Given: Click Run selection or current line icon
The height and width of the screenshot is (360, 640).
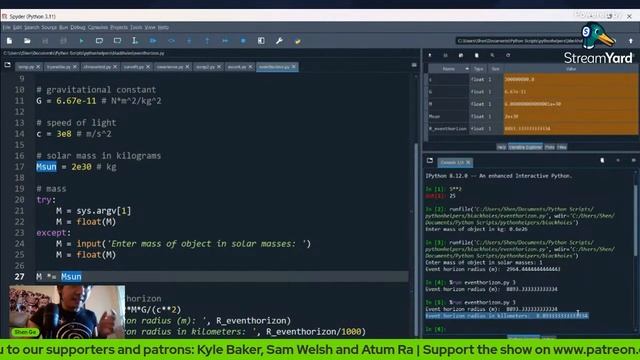Looking at the screenshot, I should [x=135, y=41].
